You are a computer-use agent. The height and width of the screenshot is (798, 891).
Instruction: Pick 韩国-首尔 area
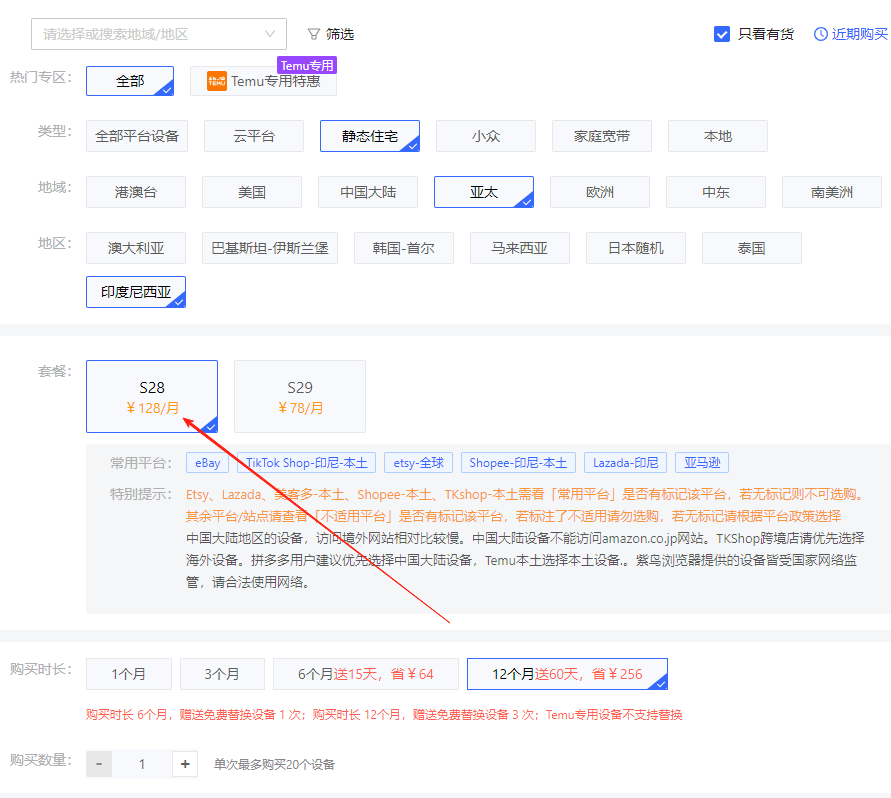pyautogui.click(x=403, y=248)
